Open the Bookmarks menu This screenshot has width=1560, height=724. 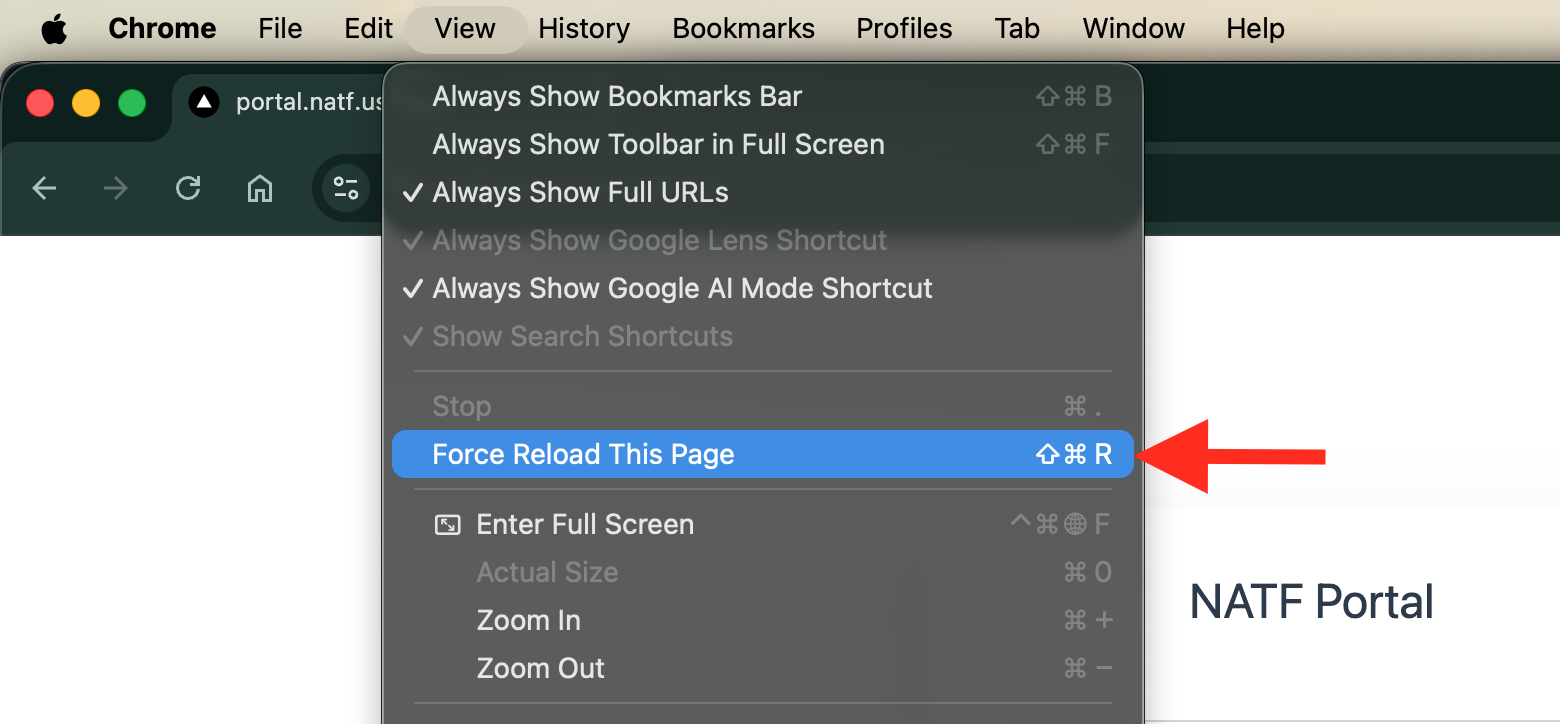(x=743, y=28)
